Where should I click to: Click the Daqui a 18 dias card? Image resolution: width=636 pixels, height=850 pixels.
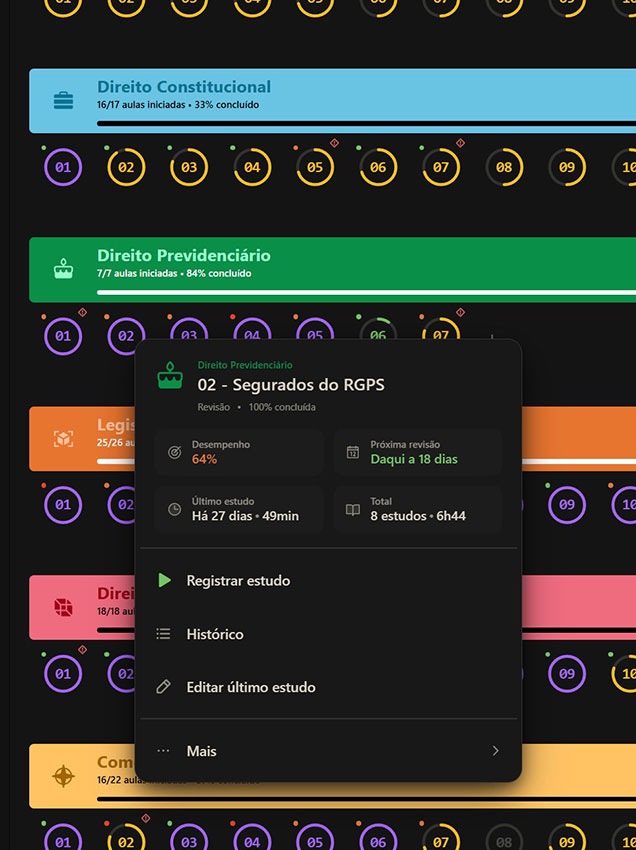point(417,452)
